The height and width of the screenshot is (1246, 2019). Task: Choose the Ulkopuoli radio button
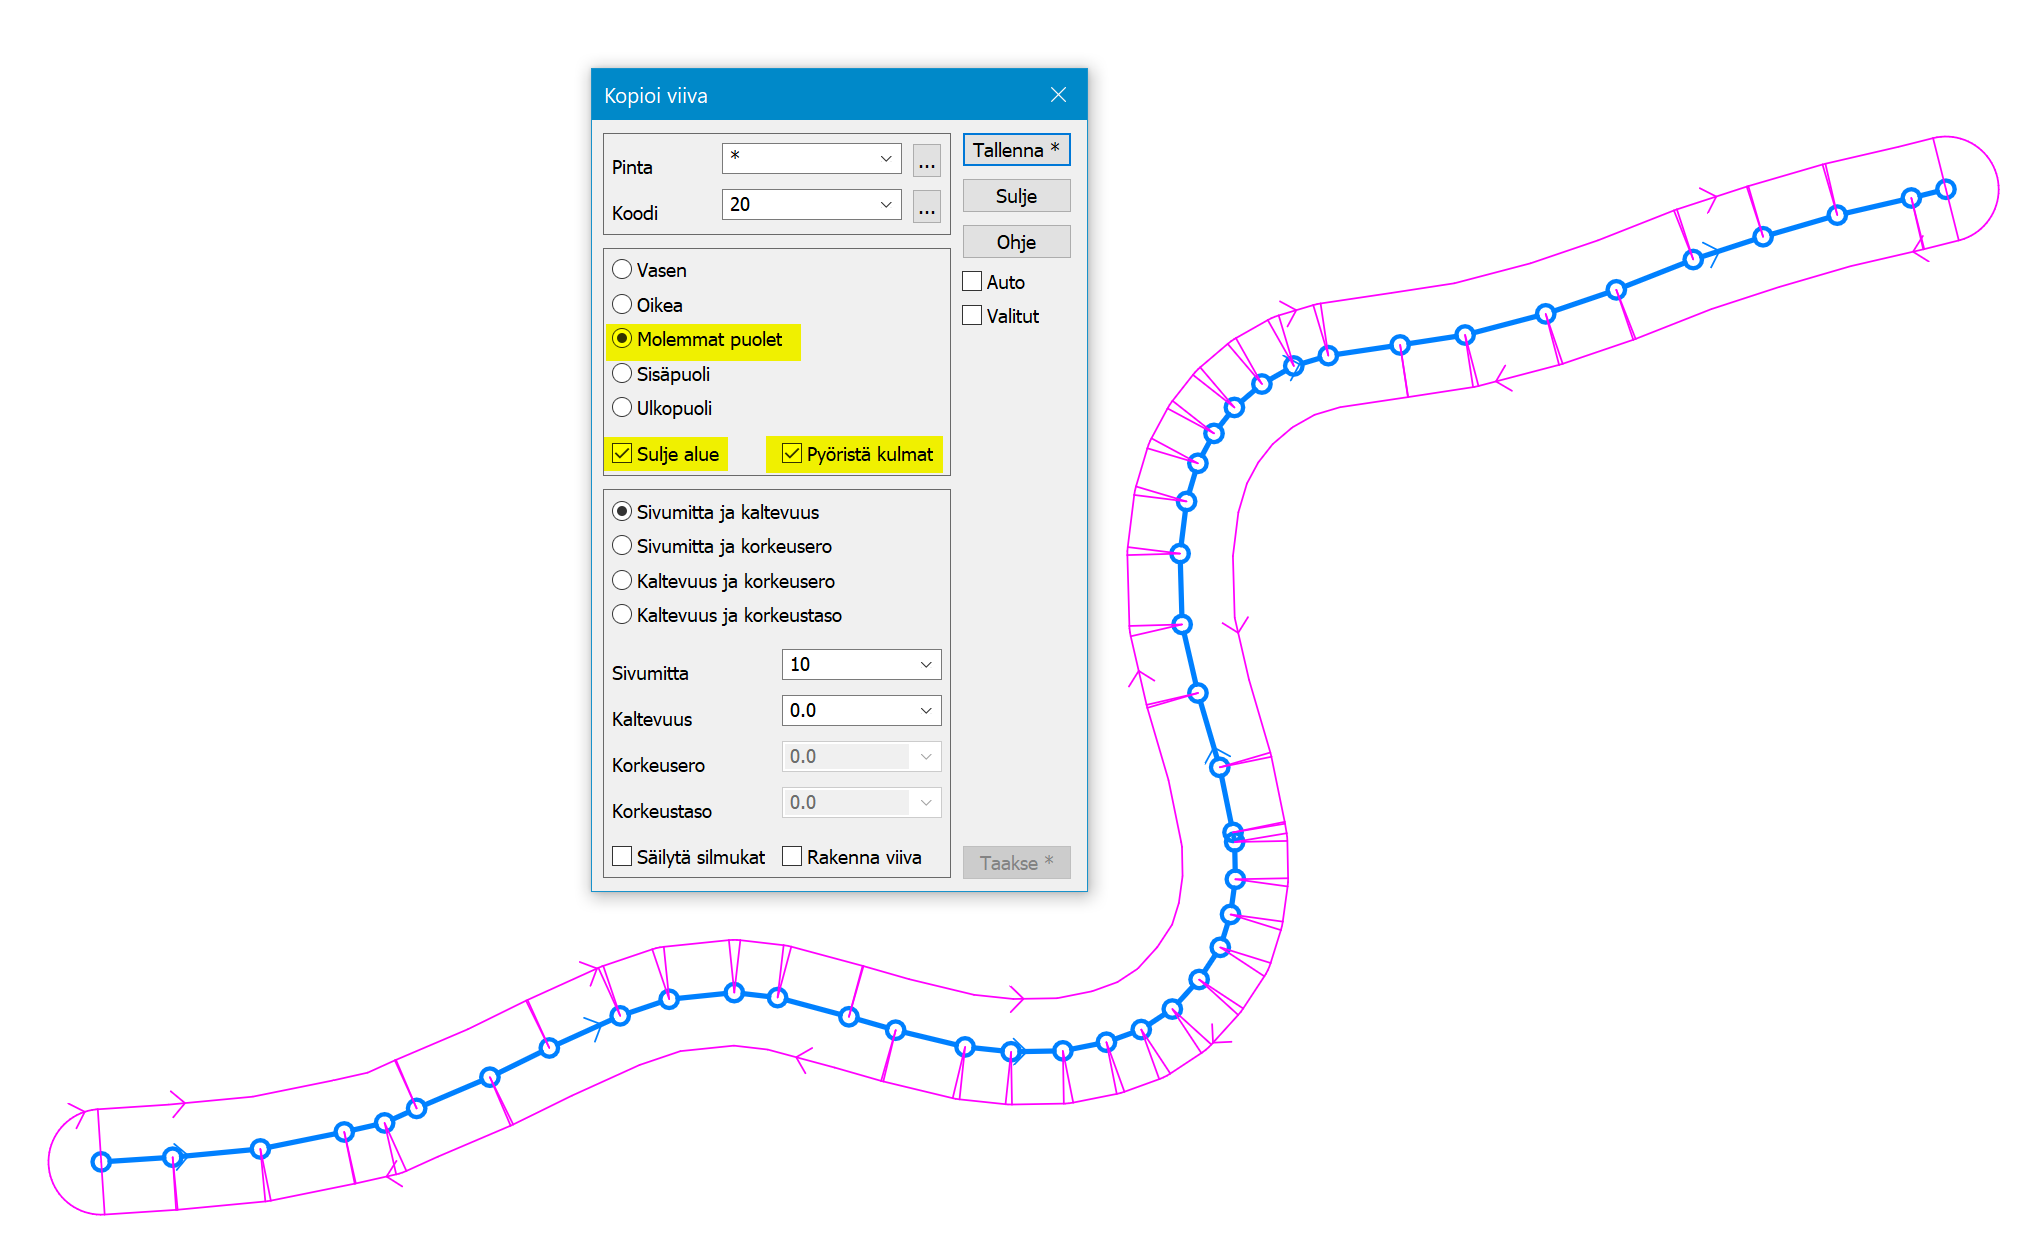pyautogui.click(x=622, y=408)
